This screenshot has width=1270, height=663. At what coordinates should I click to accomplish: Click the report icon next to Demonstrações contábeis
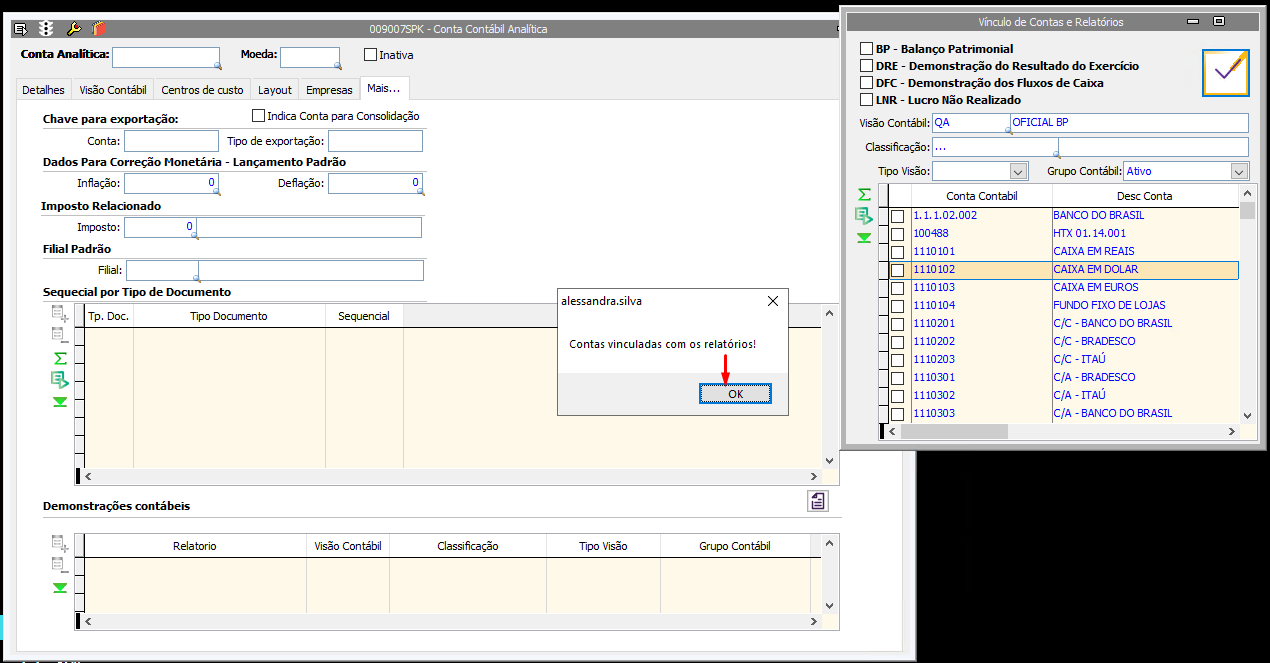pos(818,501)
